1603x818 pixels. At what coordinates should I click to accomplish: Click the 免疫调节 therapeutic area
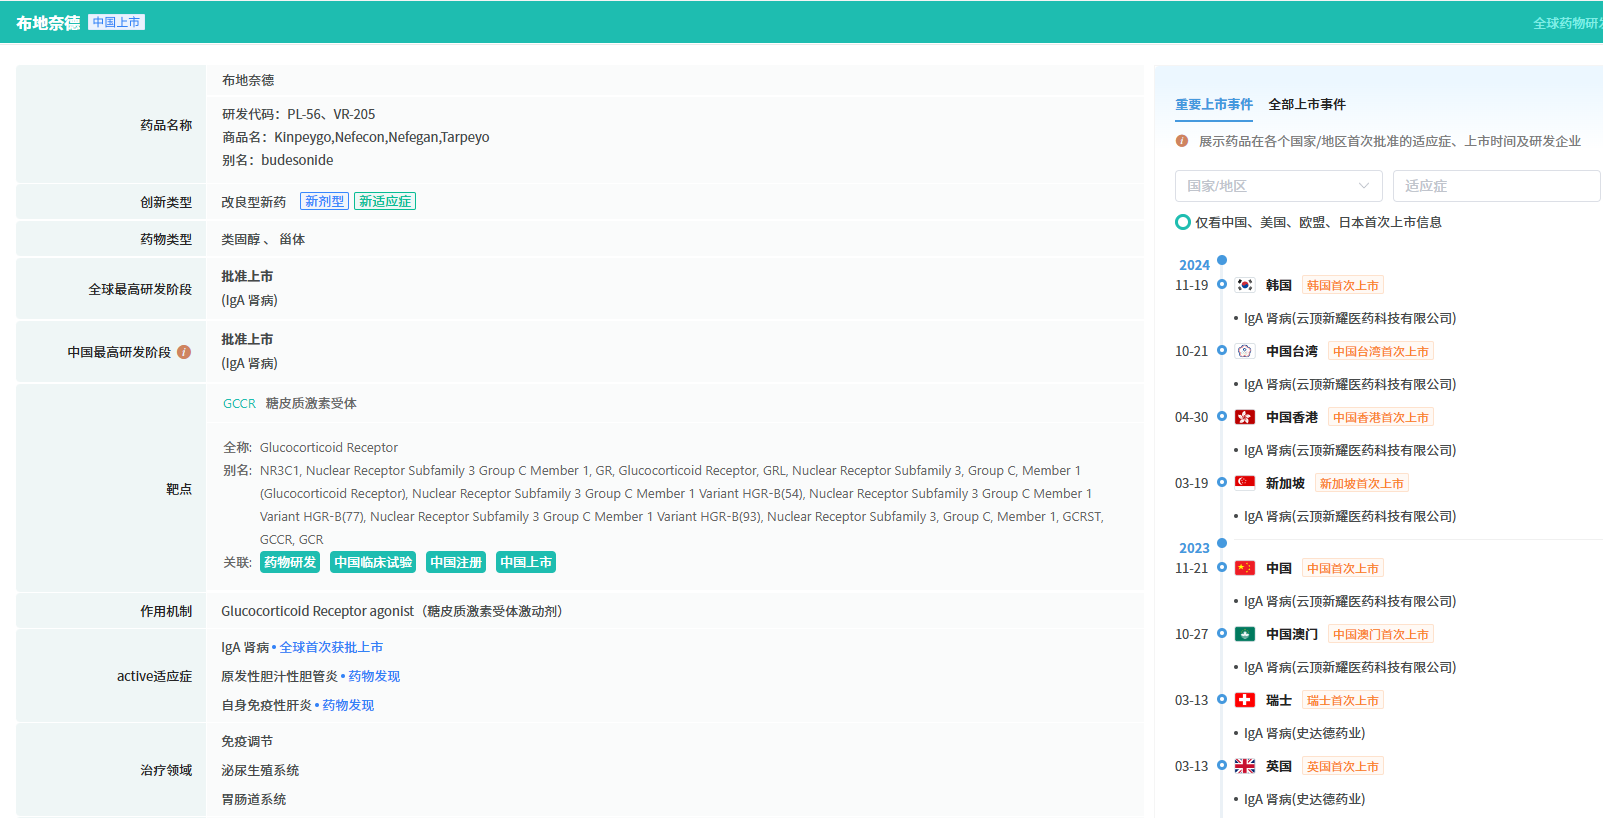click(247, 741)
